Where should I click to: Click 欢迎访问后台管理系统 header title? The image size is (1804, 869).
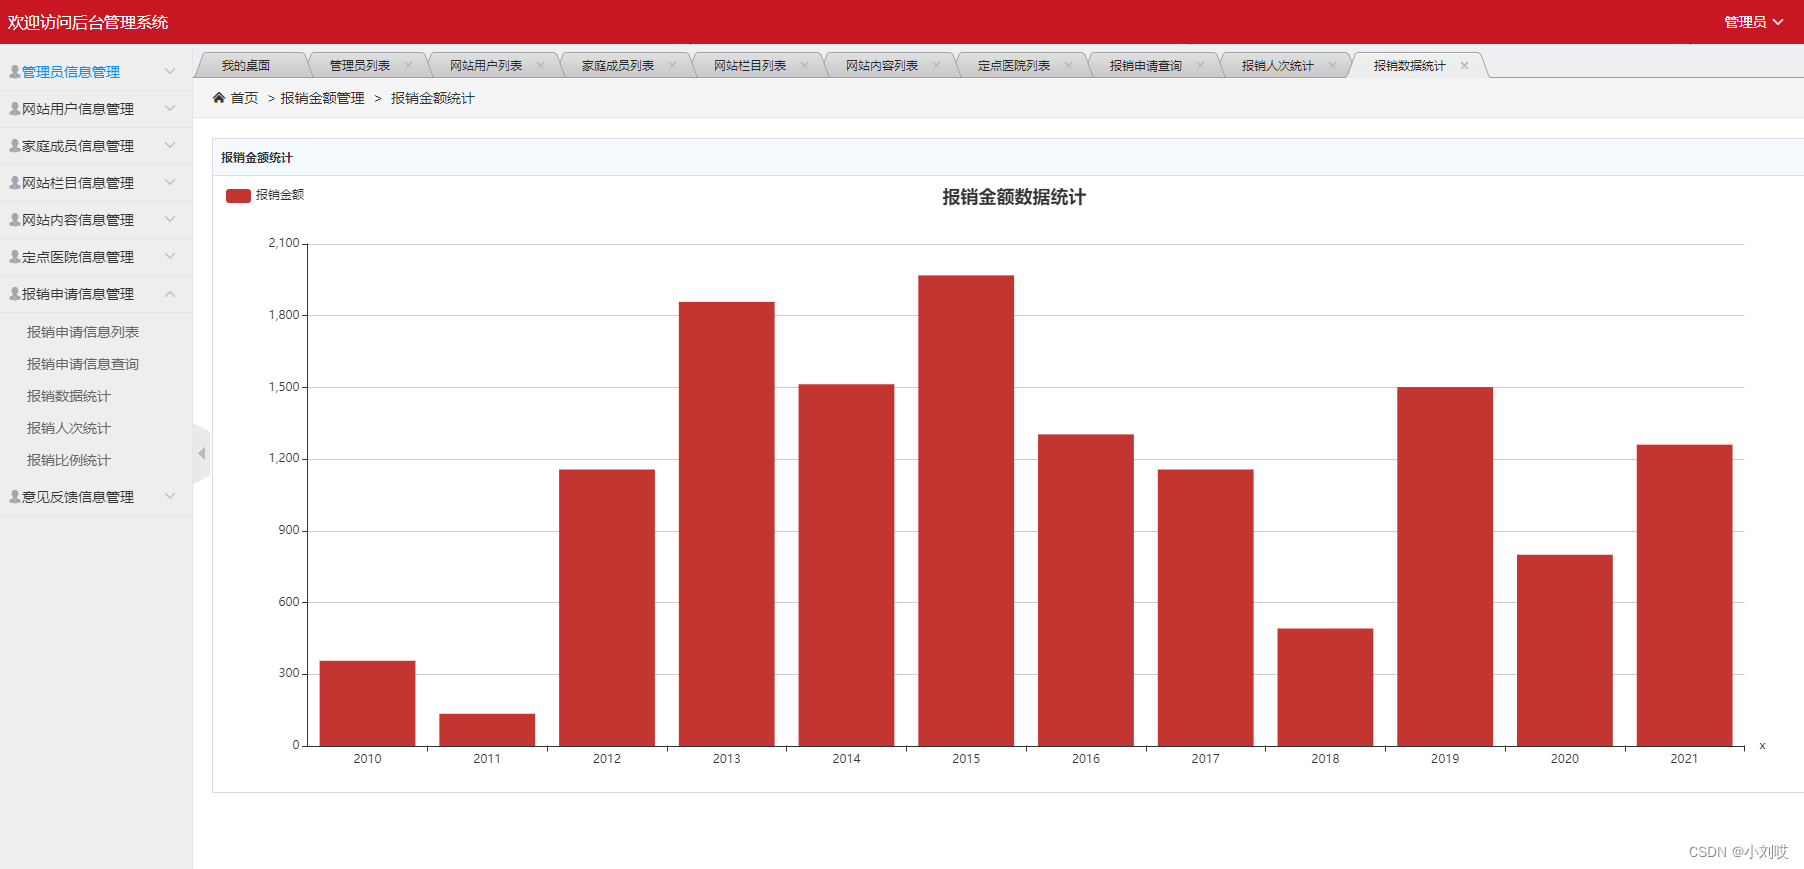pos(88,22)
